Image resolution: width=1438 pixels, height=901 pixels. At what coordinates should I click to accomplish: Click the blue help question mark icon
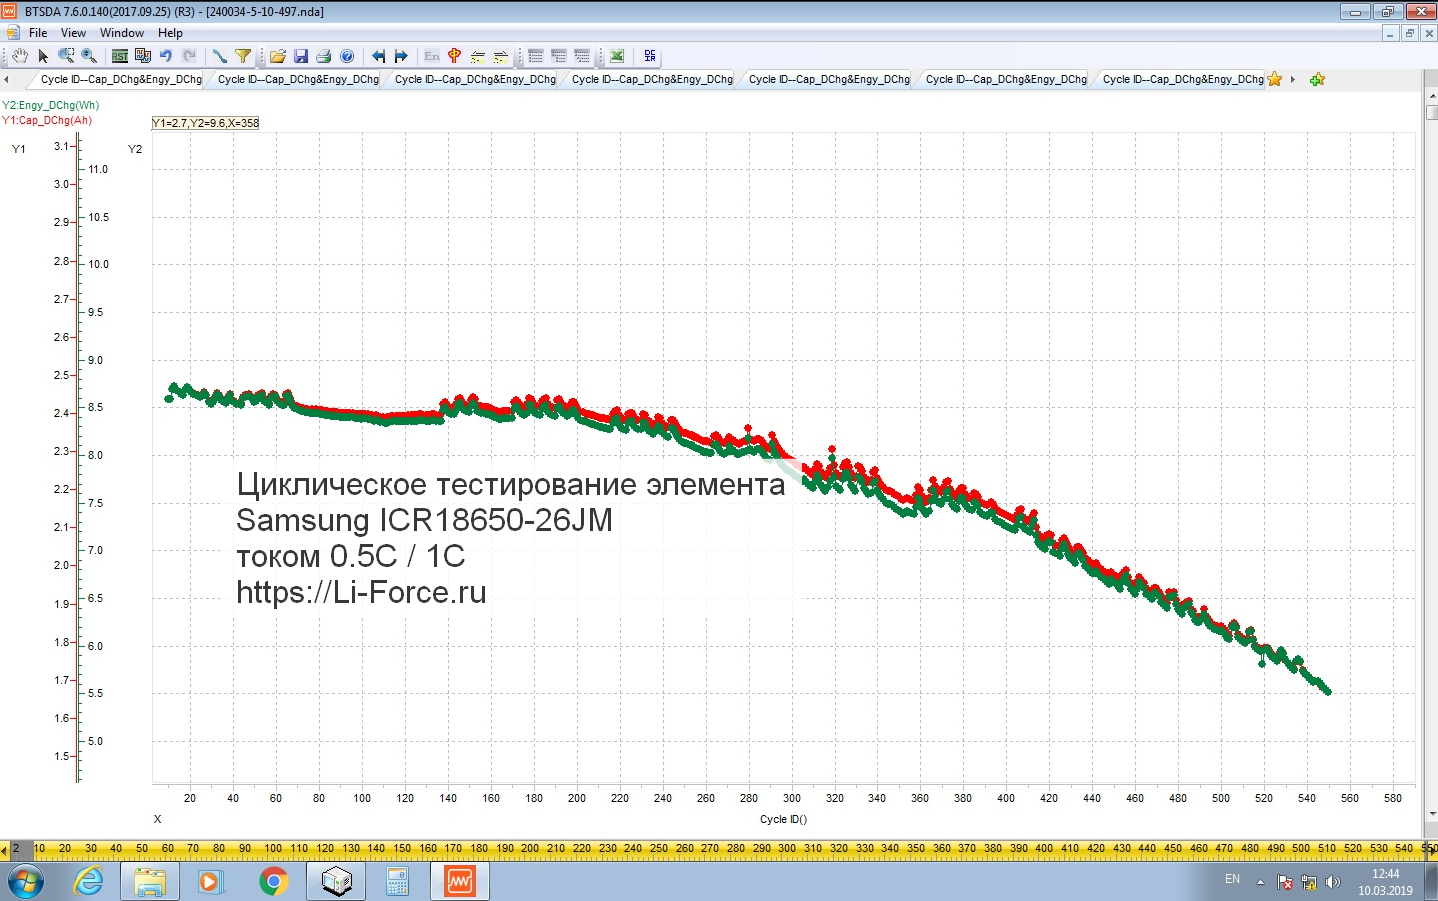tap(347, 56)
